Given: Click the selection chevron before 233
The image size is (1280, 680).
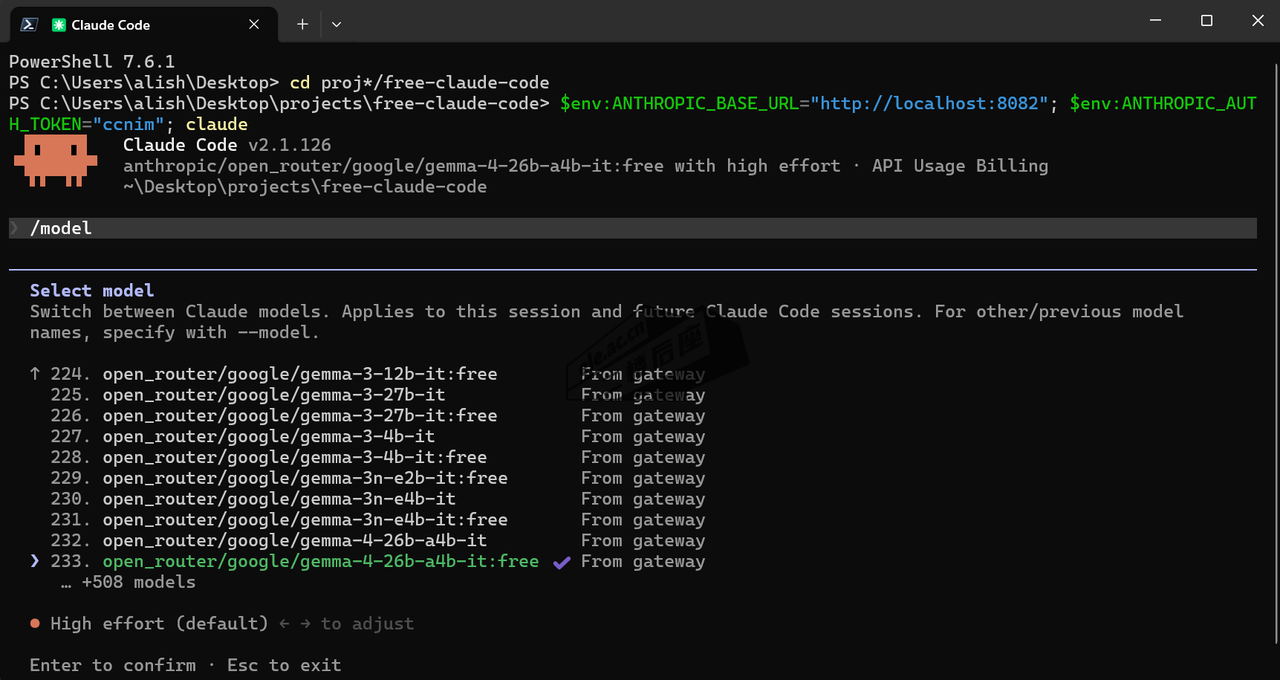Looking at the screenshot, I should [35, 562].
